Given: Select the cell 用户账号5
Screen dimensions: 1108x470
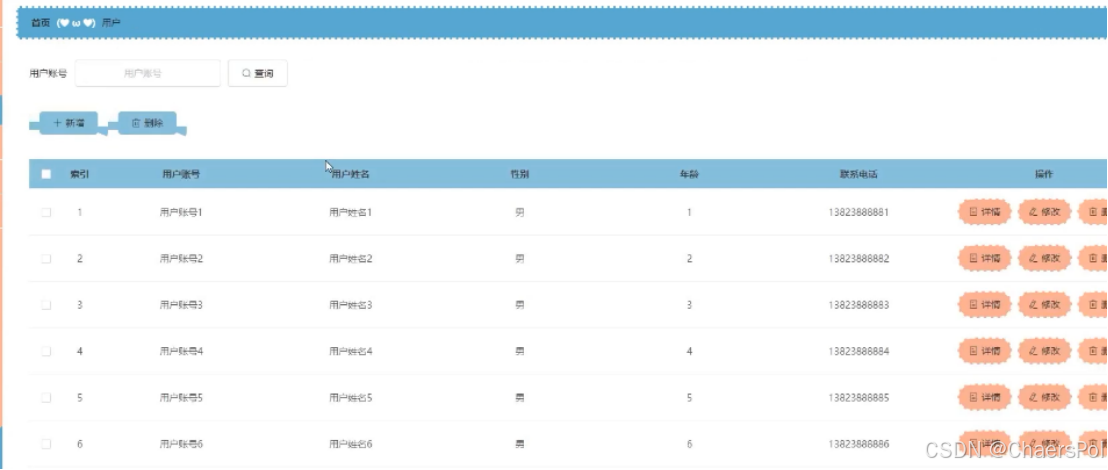Looking at the screenshot, I should click(x=181, y=398).
